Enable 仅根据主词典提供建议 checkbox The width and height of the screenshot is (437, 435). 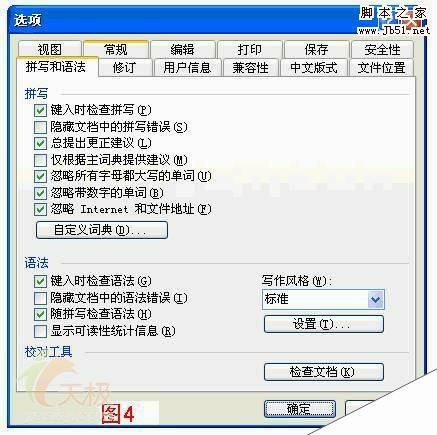(40, 160)
